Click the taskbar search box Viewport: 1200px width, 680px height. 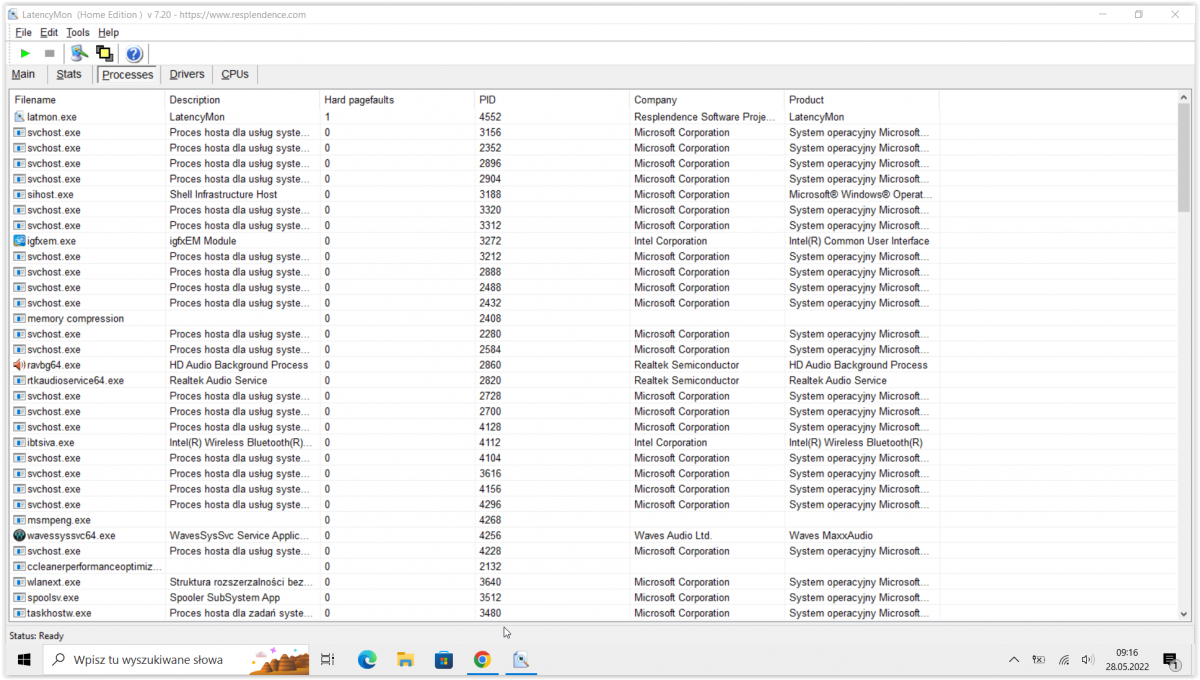point(178,660)
